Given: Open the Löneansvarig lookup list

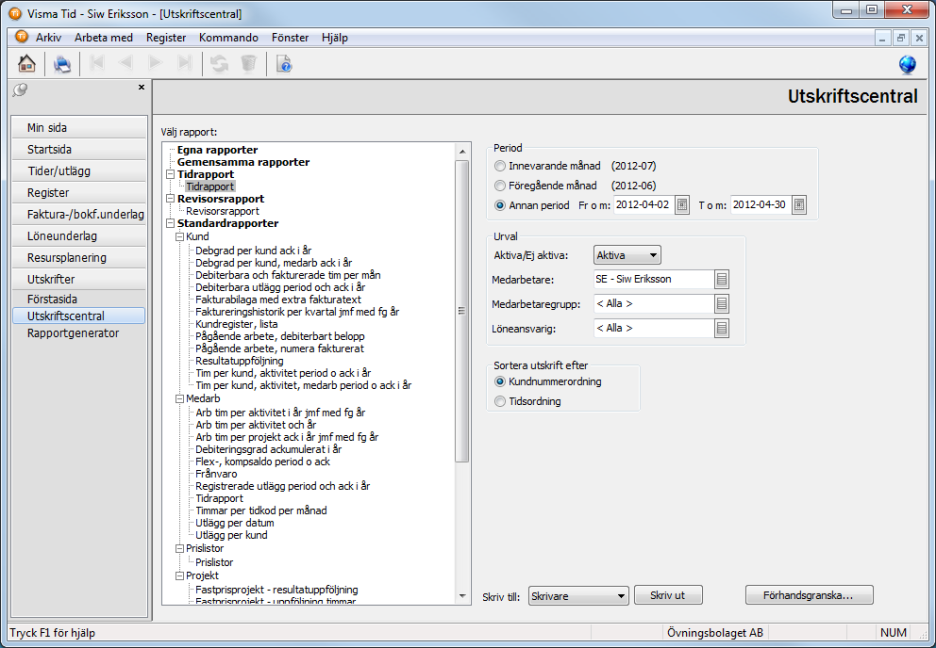Looking at the screenshot, I should (722, 328).
